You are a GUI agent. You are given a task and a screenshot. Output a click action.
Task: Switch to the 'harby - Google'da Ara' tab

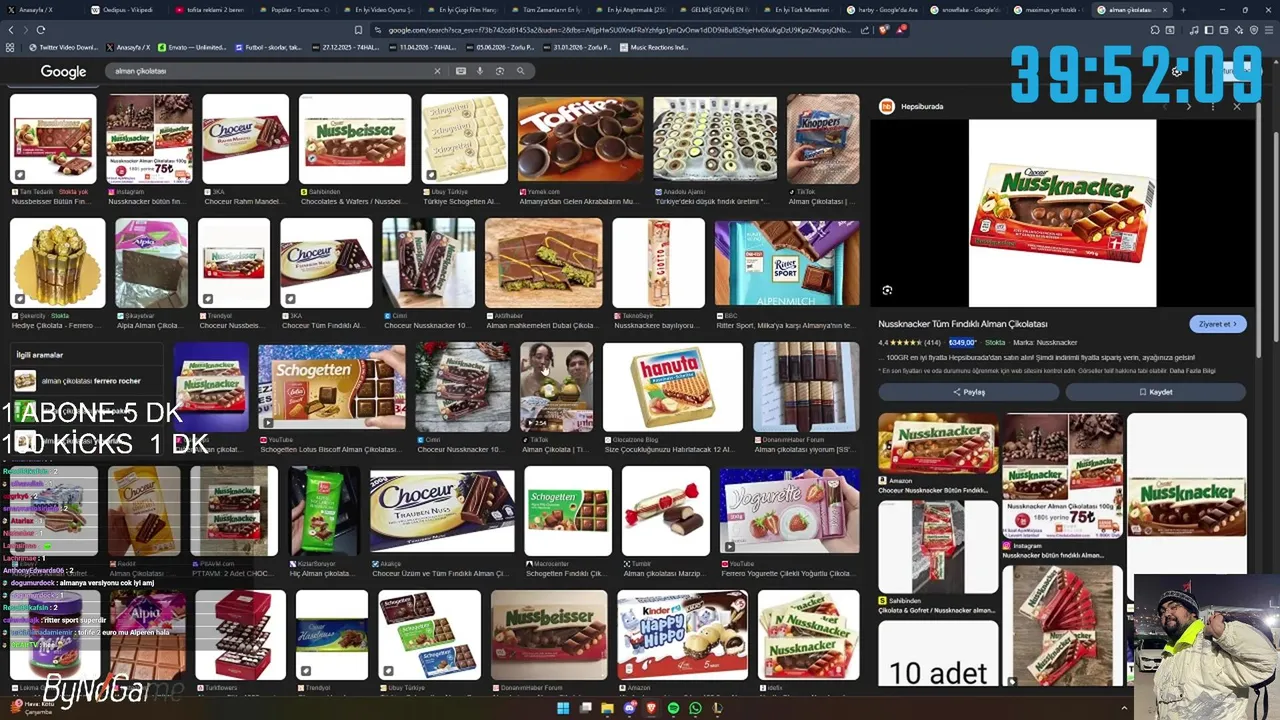884,10
